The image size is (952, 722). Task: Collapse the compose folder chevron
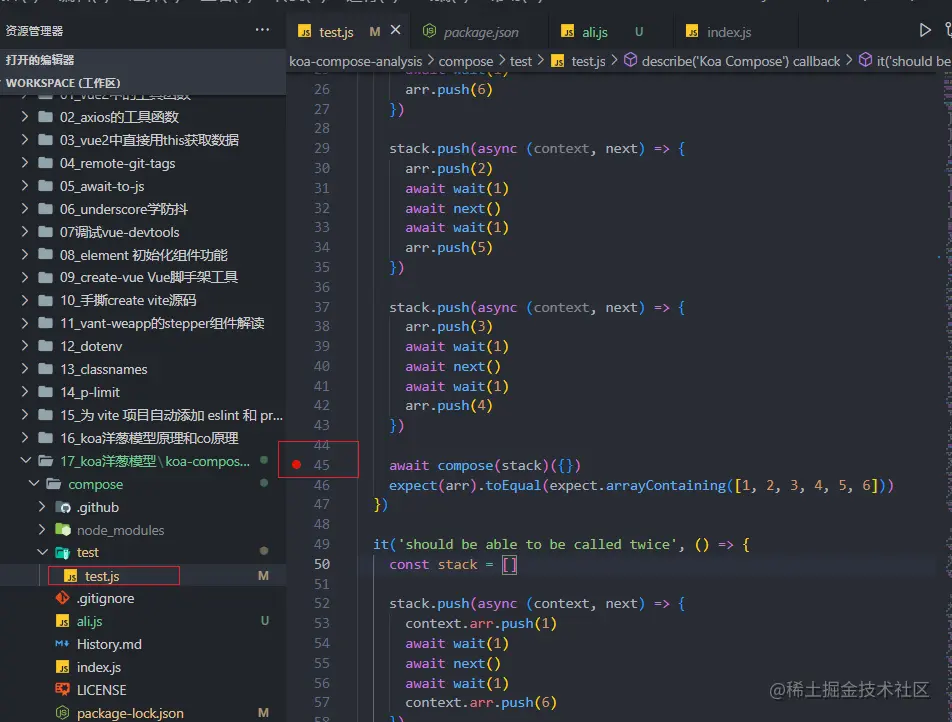[34, 483]
